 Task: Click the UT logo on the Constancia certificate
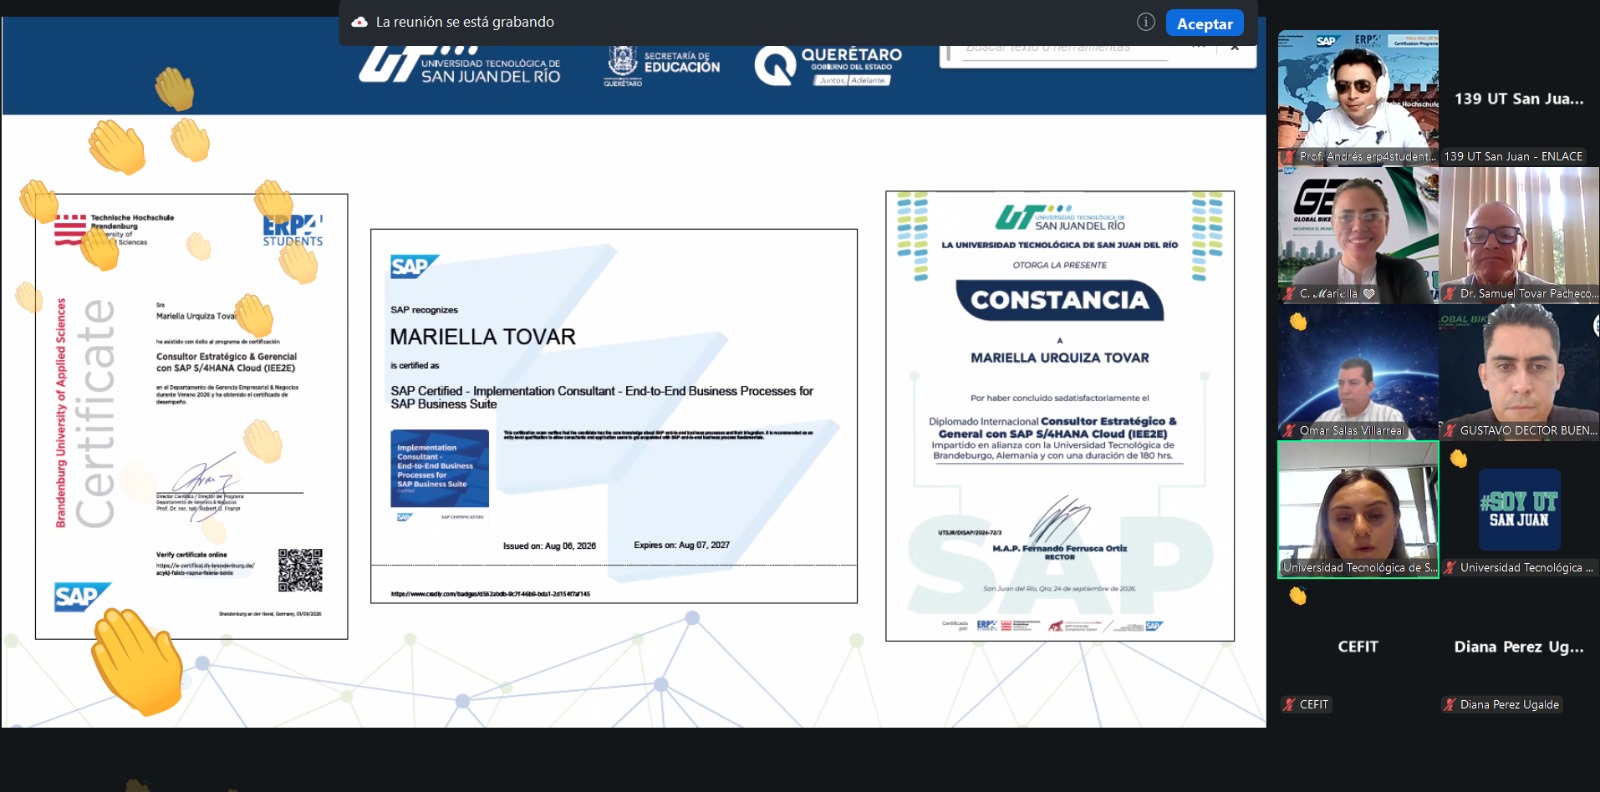coord(1060,217)
